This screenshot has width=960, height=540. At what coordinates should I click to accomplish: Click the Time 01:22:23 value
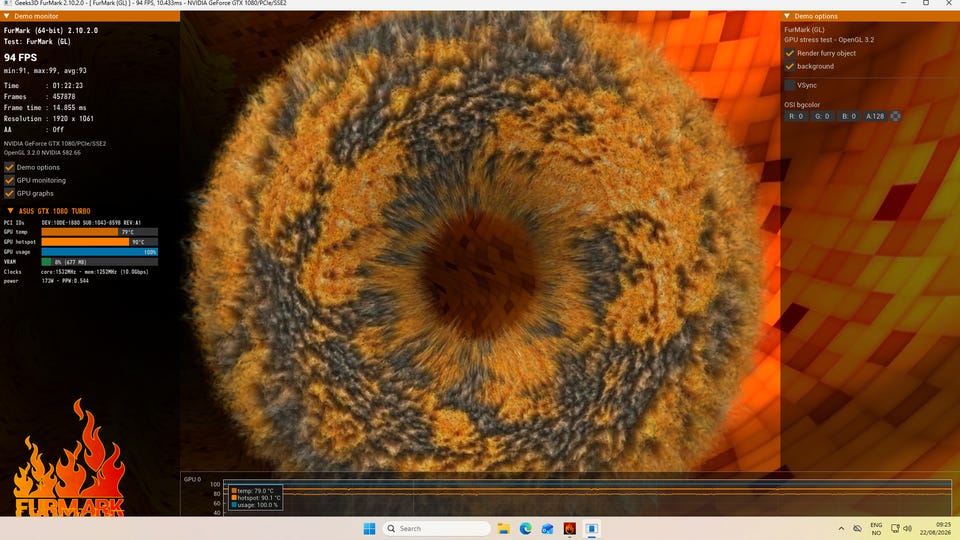[67, 86]
